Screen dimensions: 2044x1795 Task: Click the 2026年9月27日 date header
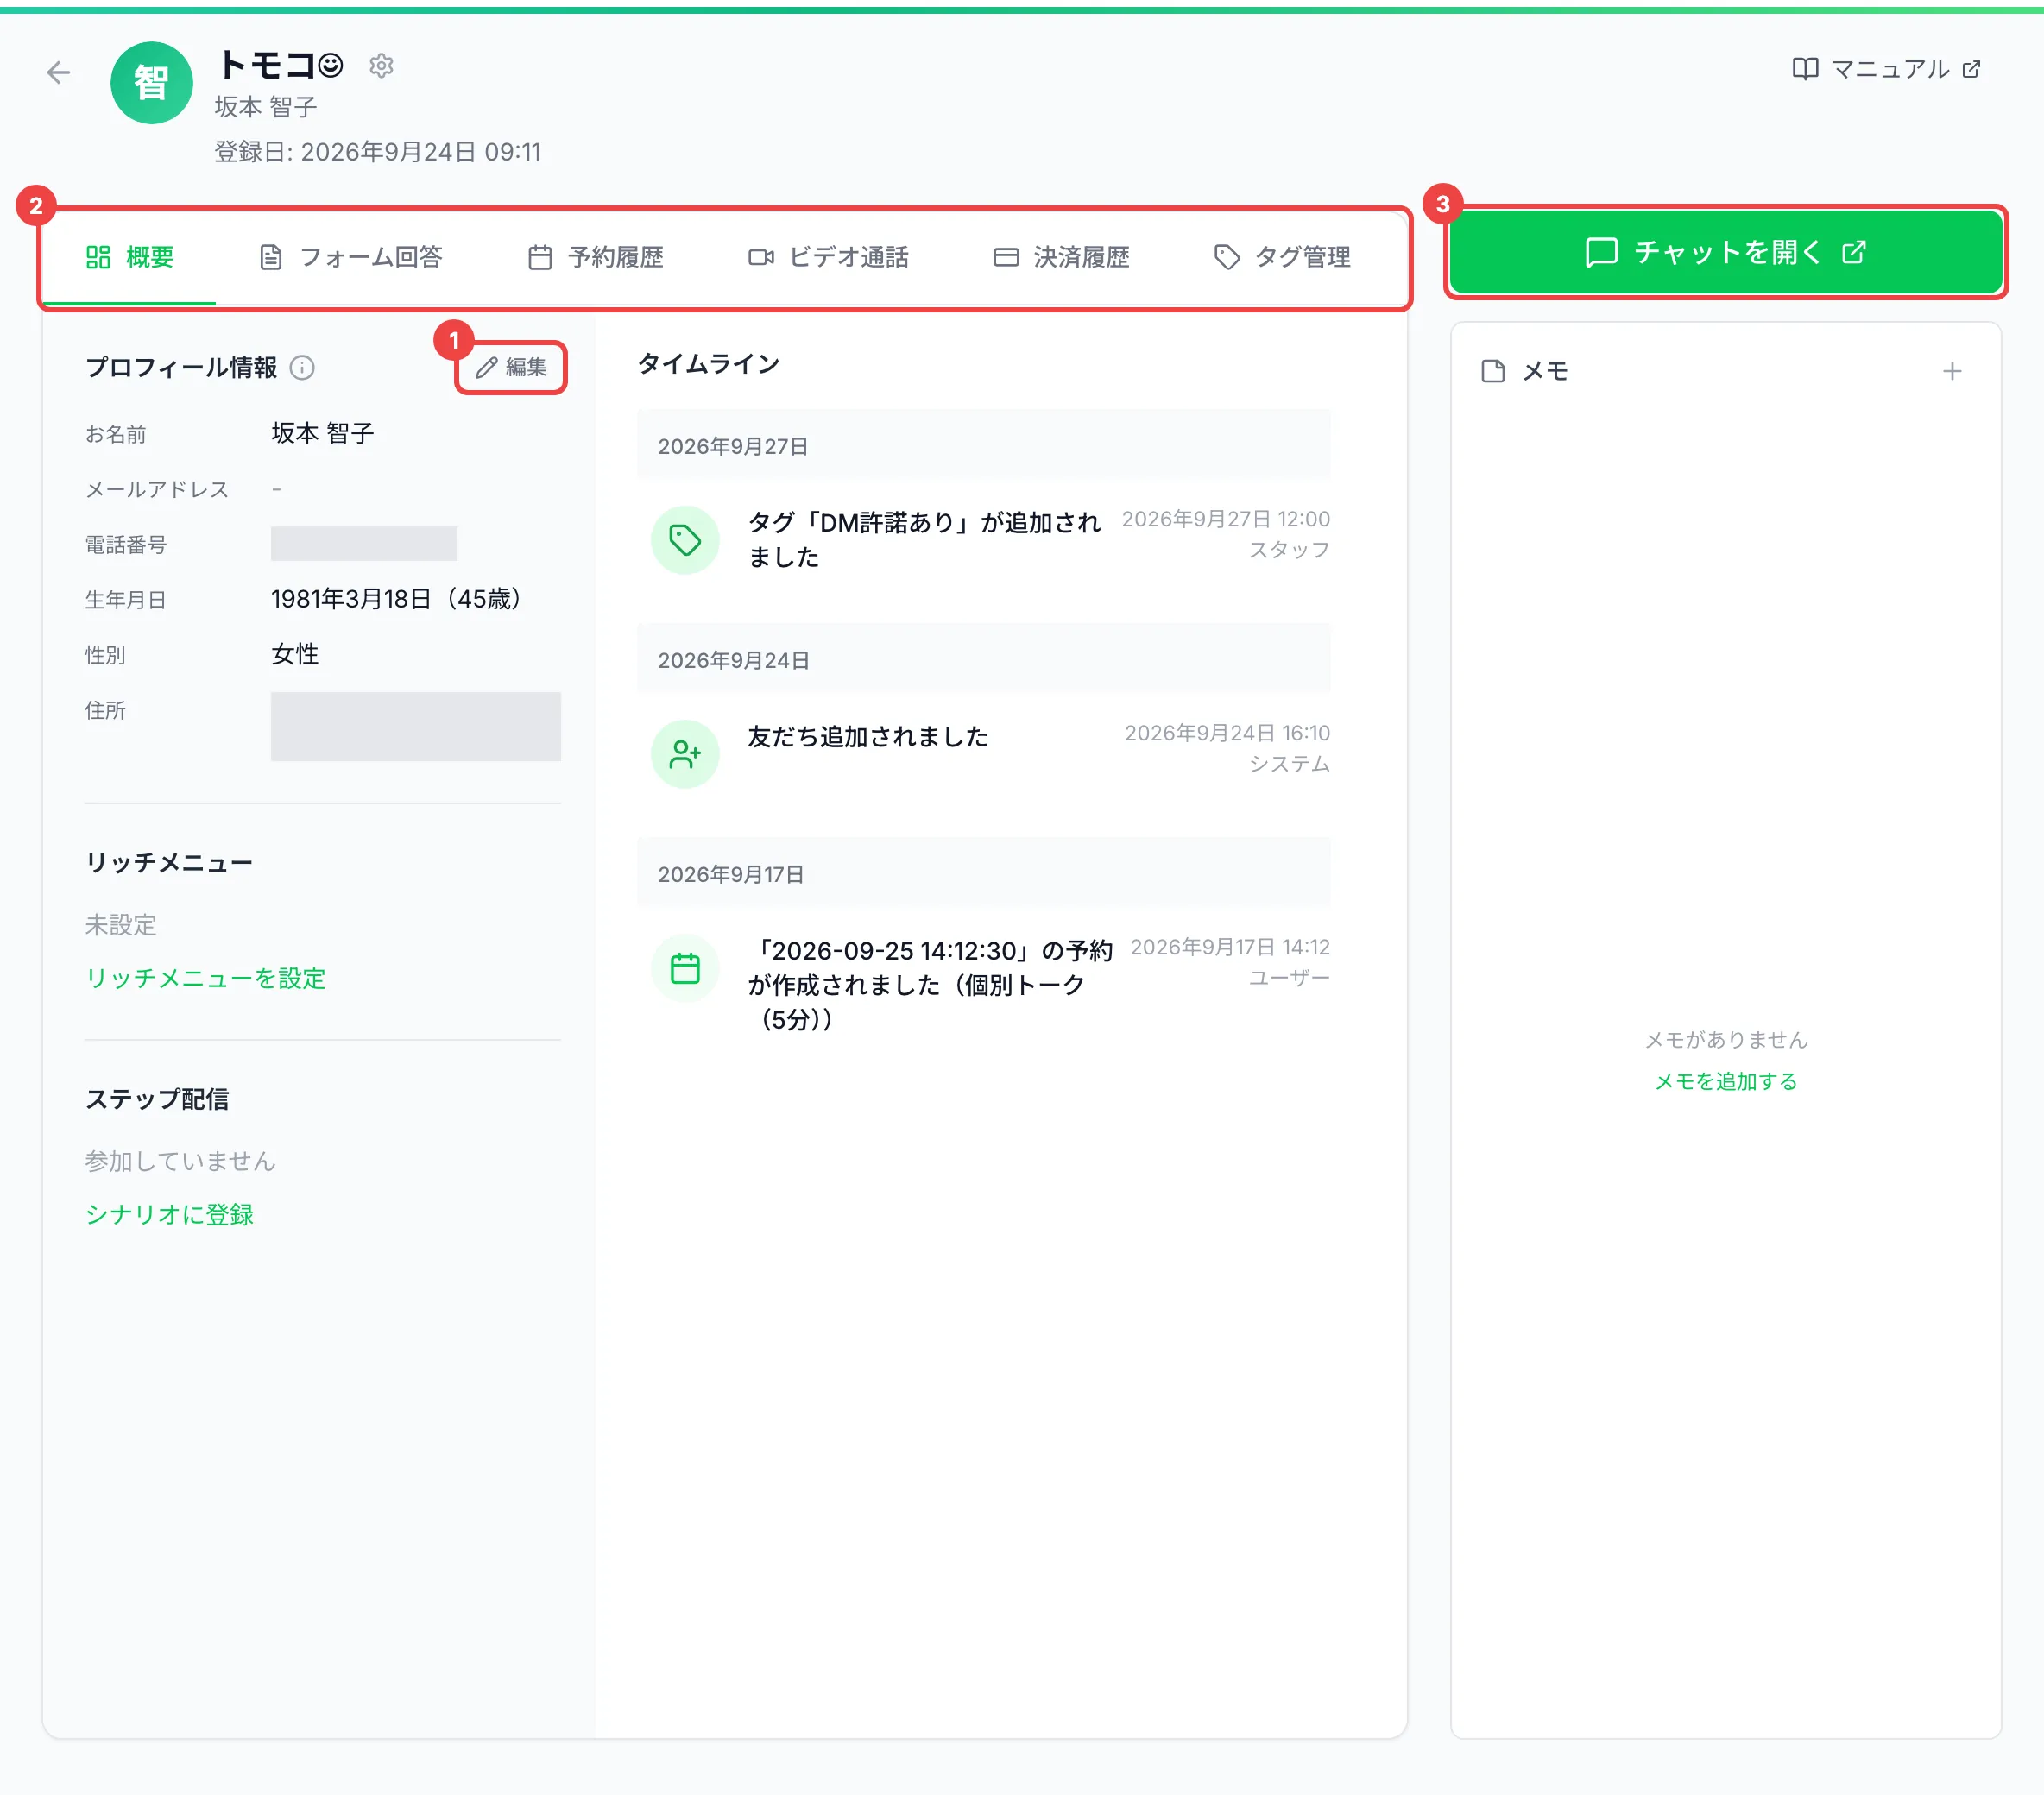(983, 446)
